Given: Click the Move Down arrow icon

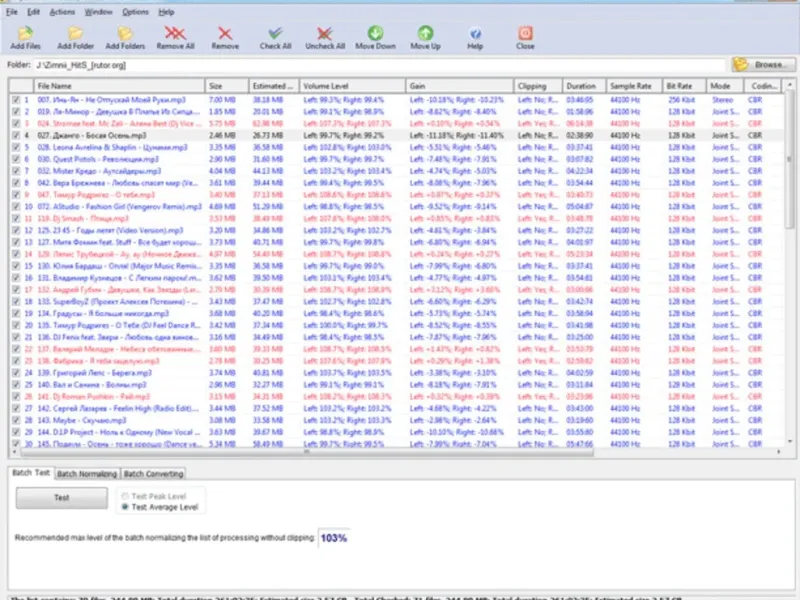Looking at the screenshot, I should (376, 33).
